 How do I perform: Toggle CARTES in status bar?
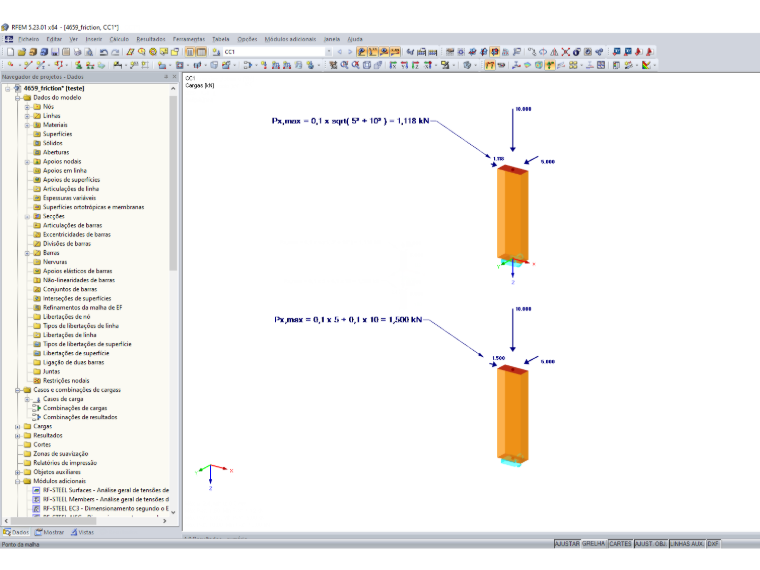tap(620, 544)
